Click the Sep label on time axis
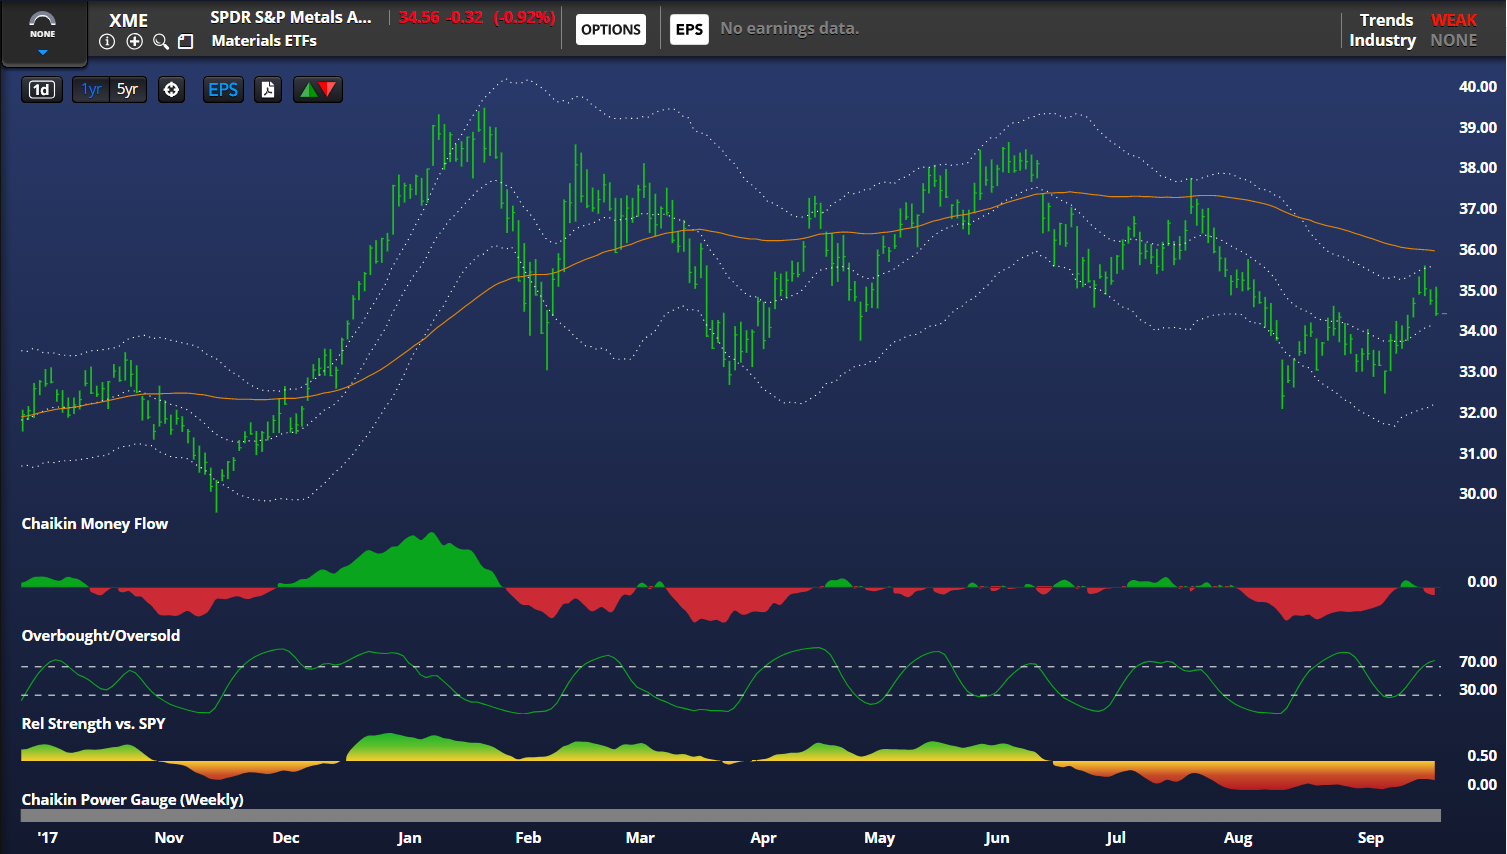Screen dimensions: 1507x854 tap(1370, 838)
